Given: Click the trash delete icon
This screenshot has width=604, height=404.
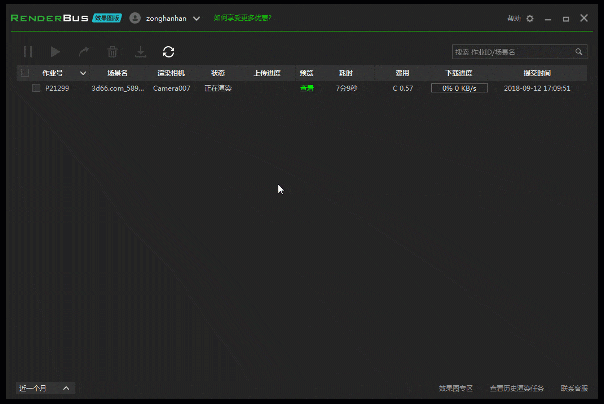Looking at the screenshot, I should [112, 51].
